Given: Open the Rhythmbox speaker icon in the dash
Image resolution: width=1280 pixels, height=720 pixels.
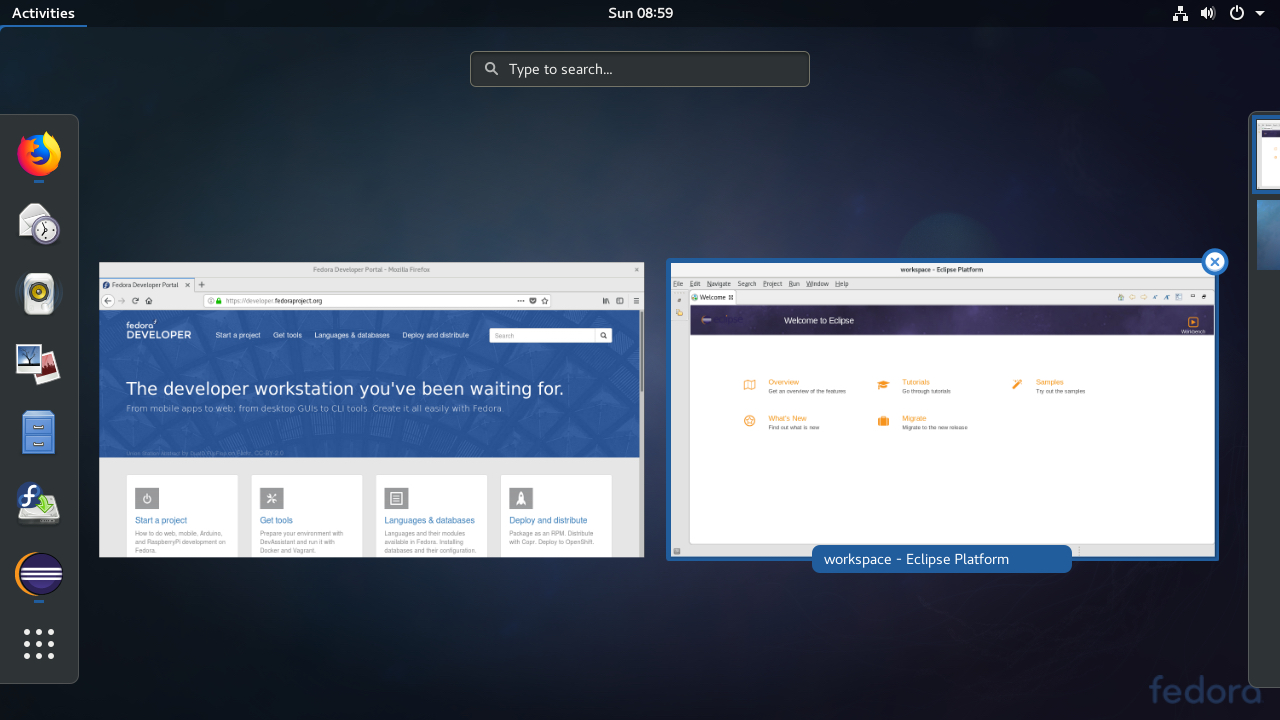Looking at the screenshot, I should click(39, 294).
